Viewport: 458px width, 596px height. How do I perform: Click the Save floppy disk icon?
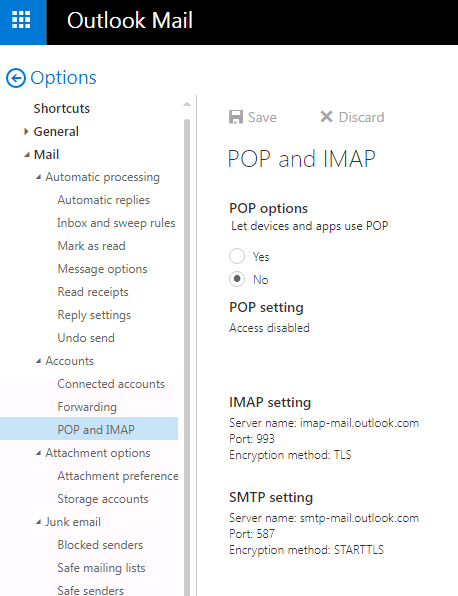pos(236,117)
